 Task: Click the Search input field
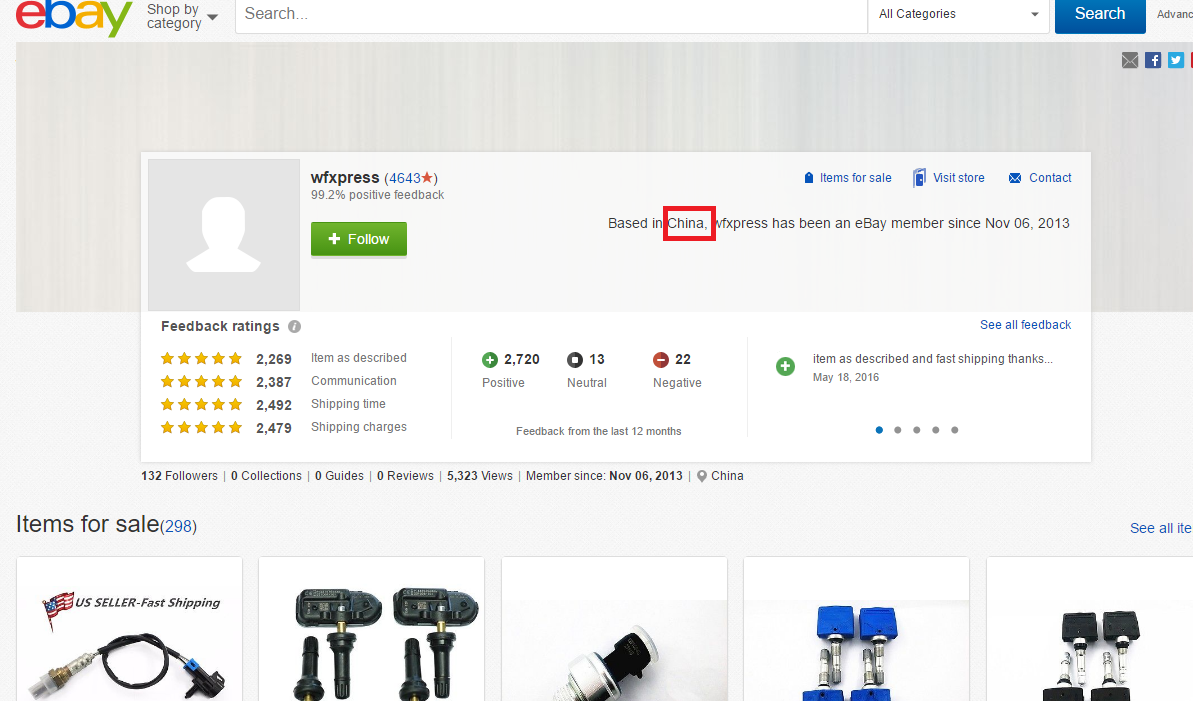tap(552, 14)
